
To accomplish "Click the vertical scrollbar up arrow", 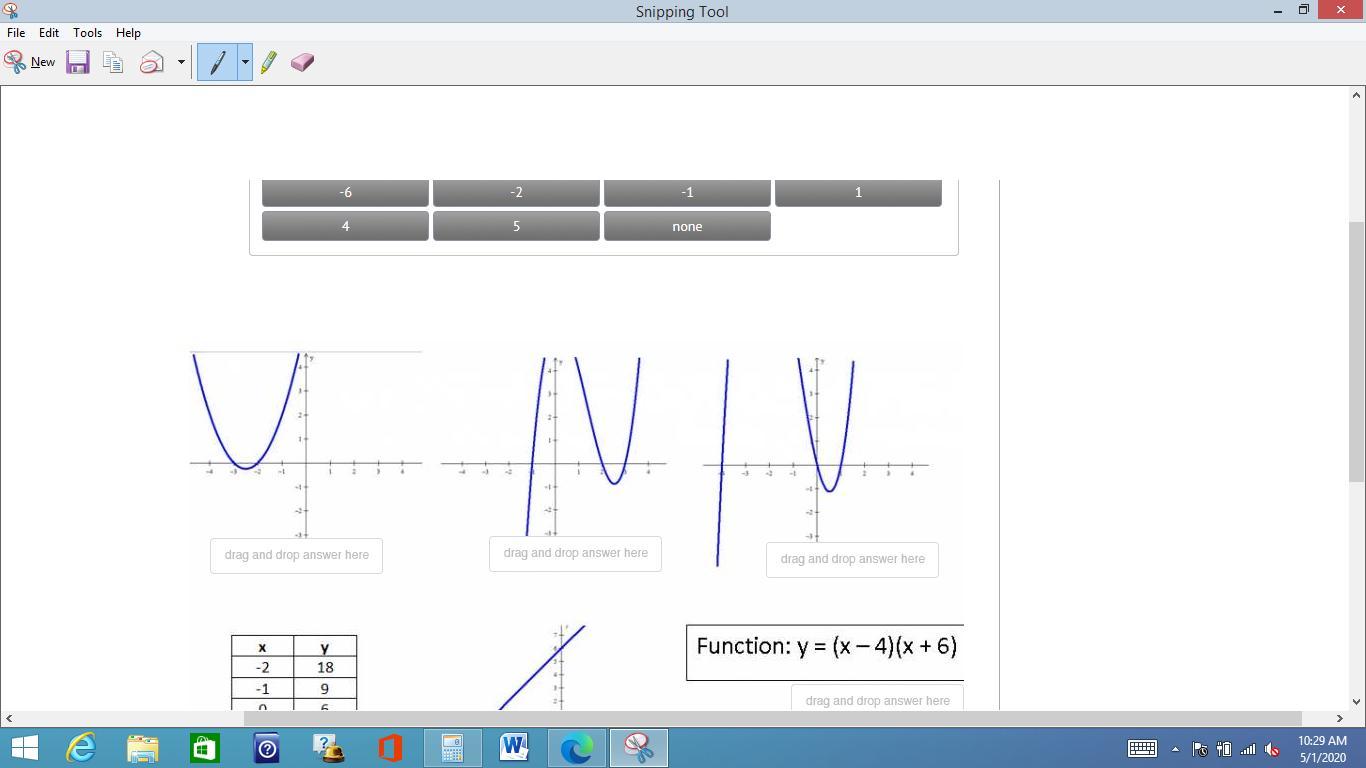I will coord(1357,95).
